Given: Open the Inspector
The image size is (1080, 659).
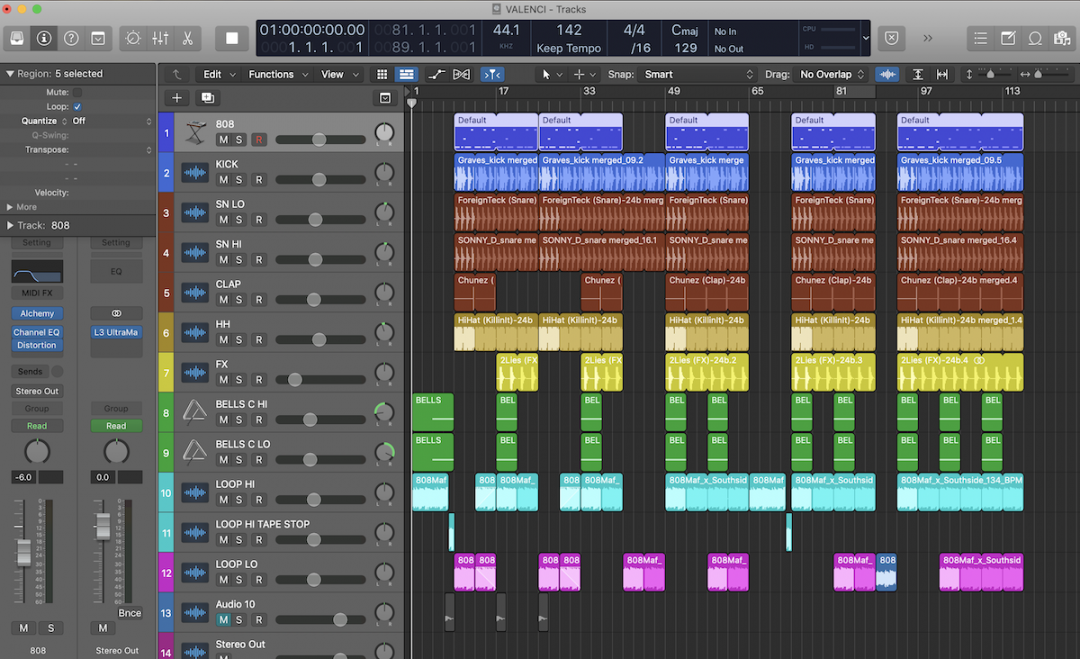Looking at the screenshot, I should click(42, 38).
